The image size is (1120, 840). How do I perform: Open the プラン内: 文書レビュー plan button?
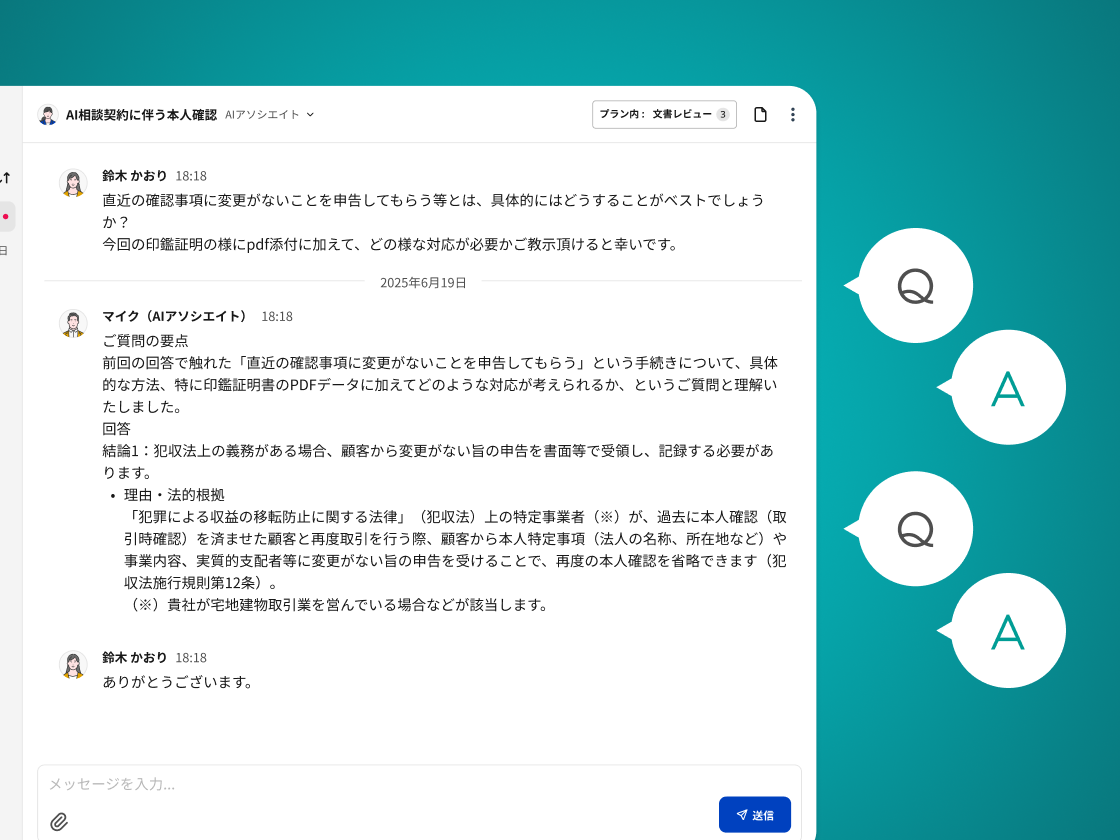pyautogui.click(x=664, y=115)
